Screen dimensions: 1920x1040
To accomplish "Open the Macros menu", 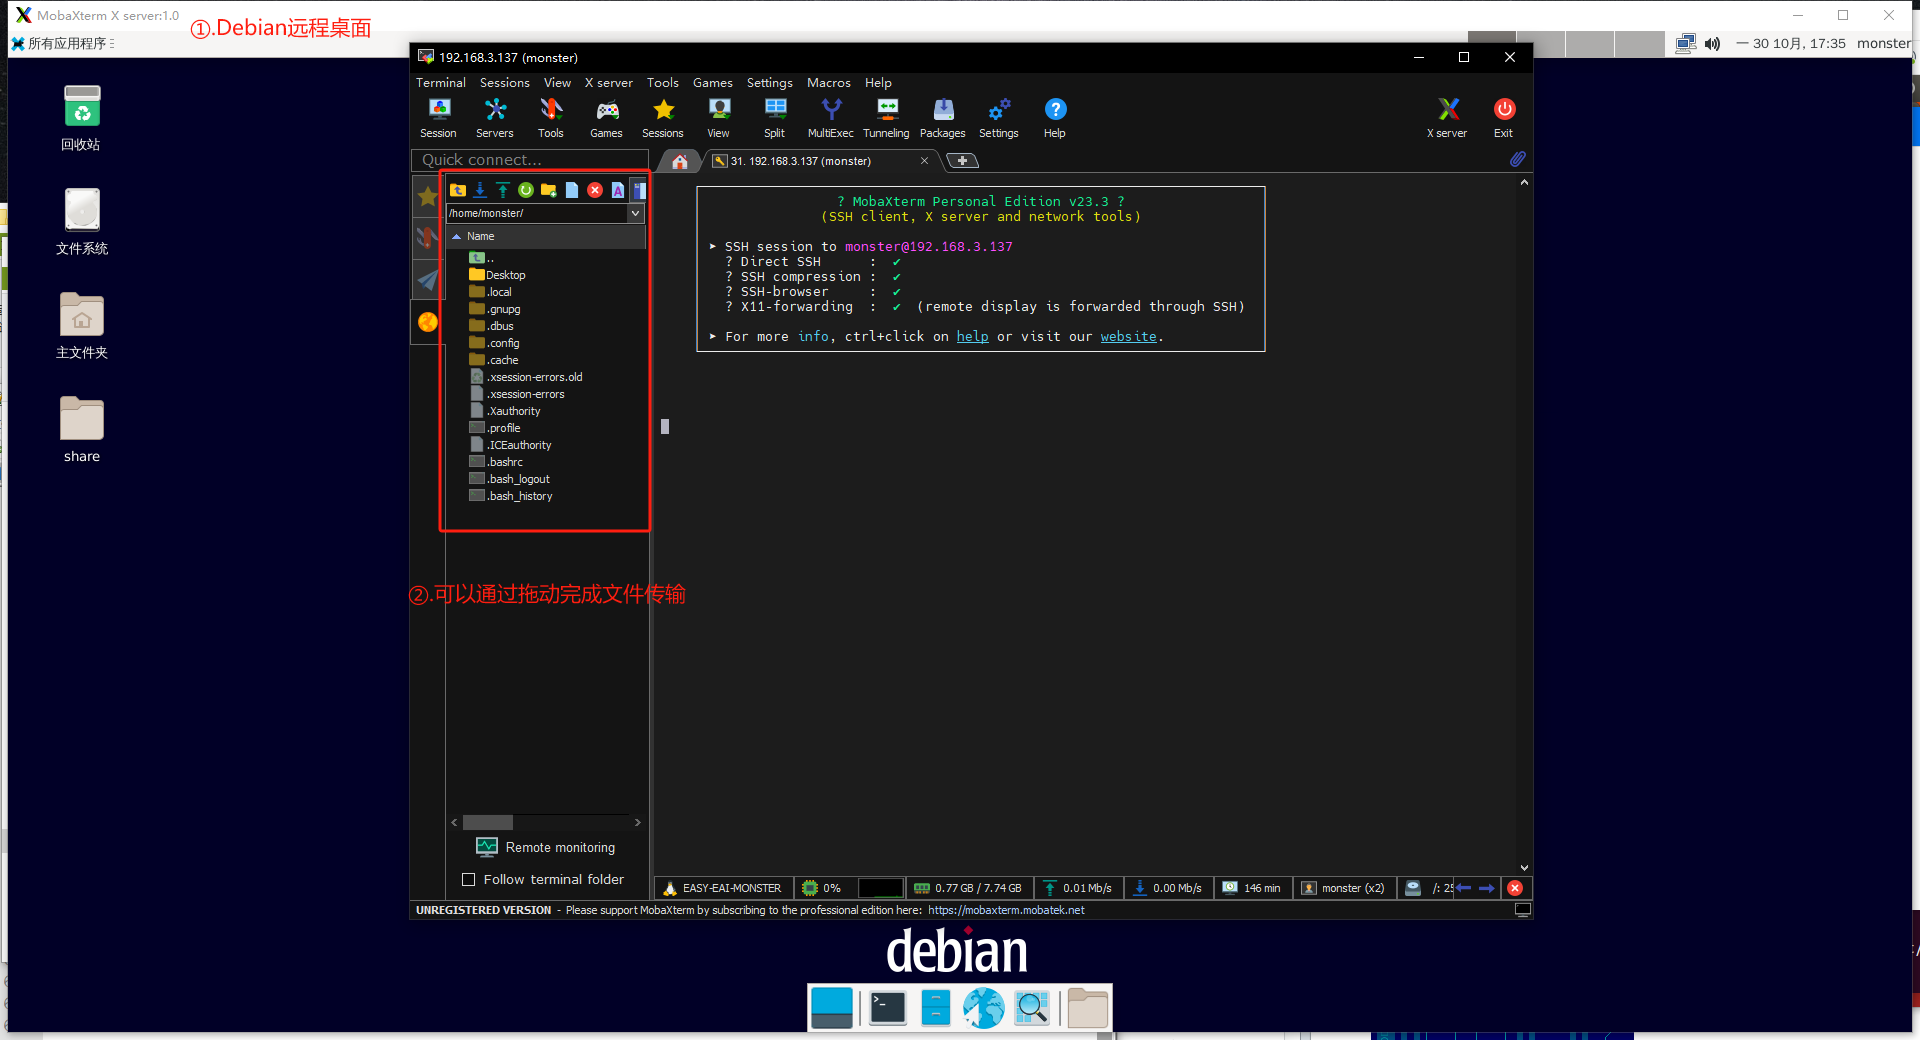I will pos(829,83).
